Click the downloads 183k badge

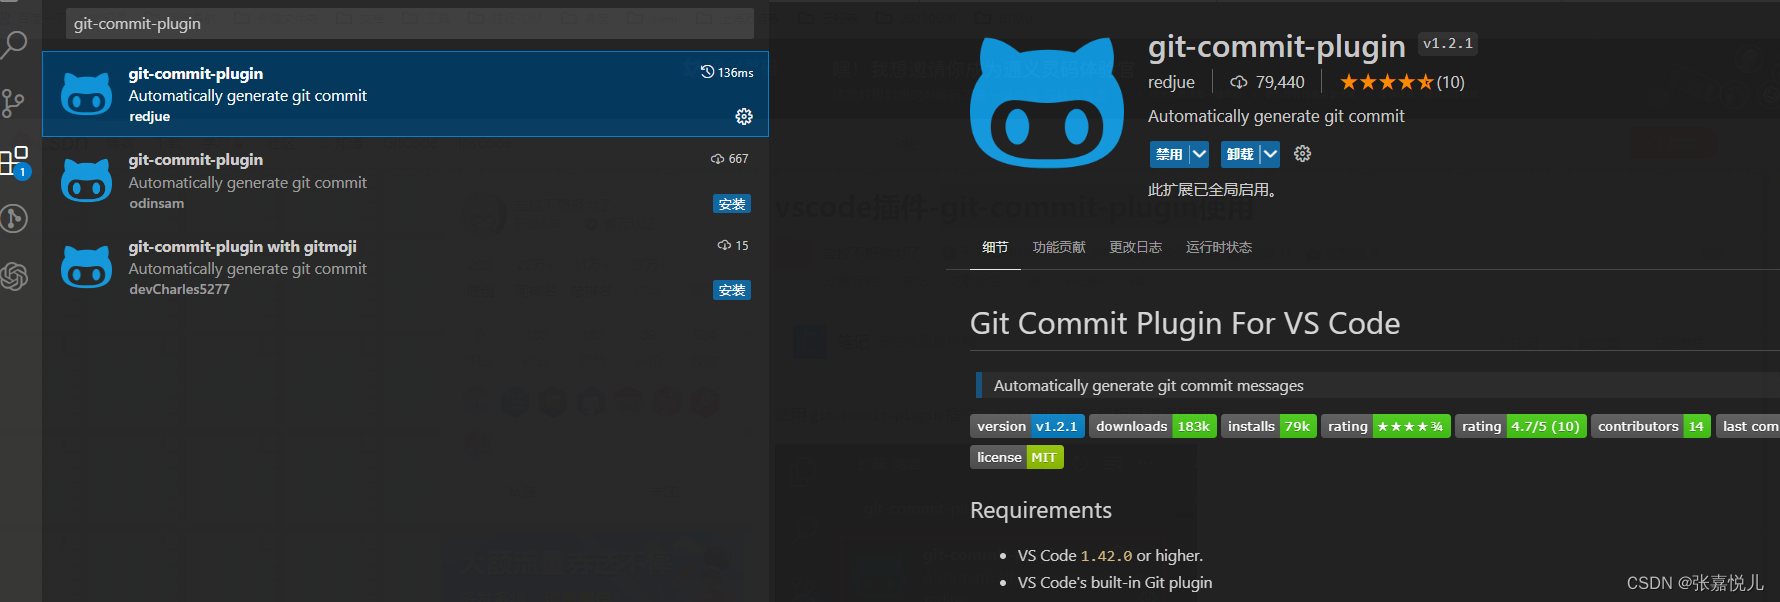coord(1153,426)
